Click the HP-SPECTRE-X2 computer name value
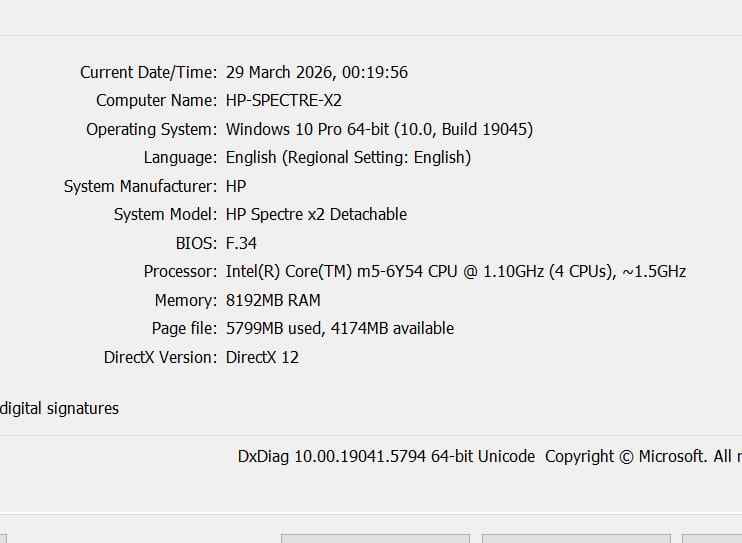The height and width of the screenshot is (543, 742). coord(284,100)
